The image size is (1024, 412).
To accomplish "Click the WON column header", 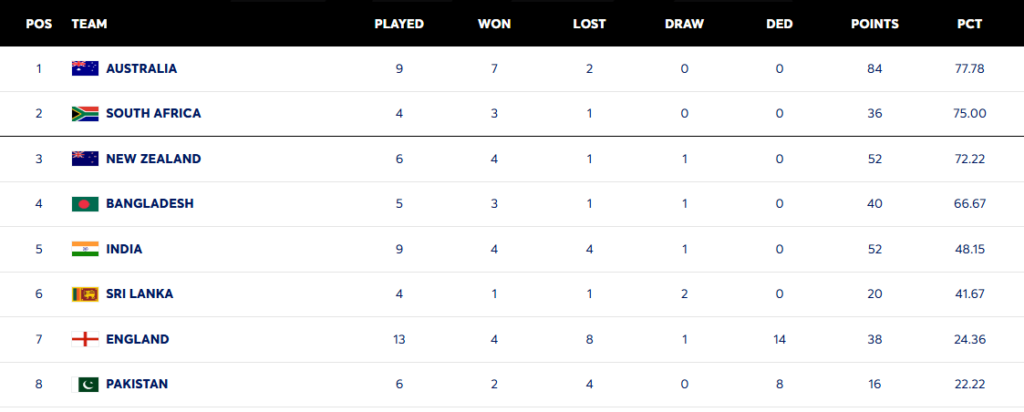I will click(494, 24).
